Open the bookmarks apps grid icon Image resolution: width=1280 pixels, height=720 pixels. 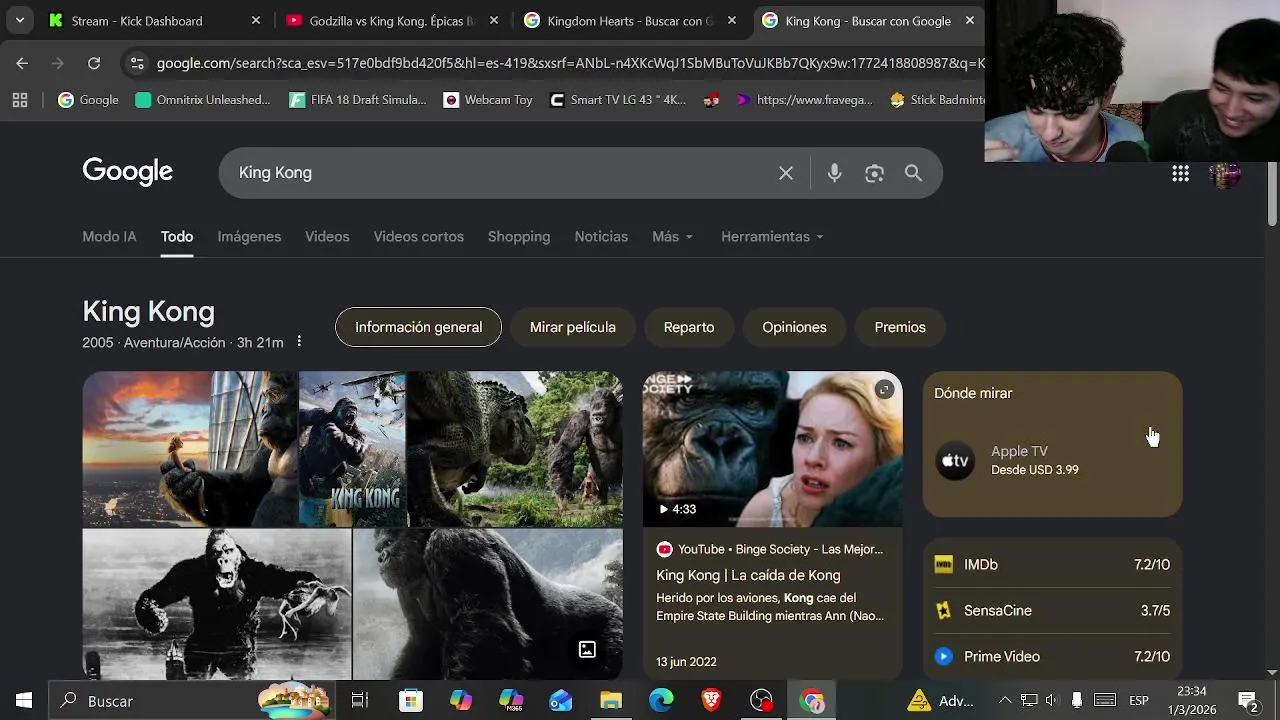[x=20, y=100]
